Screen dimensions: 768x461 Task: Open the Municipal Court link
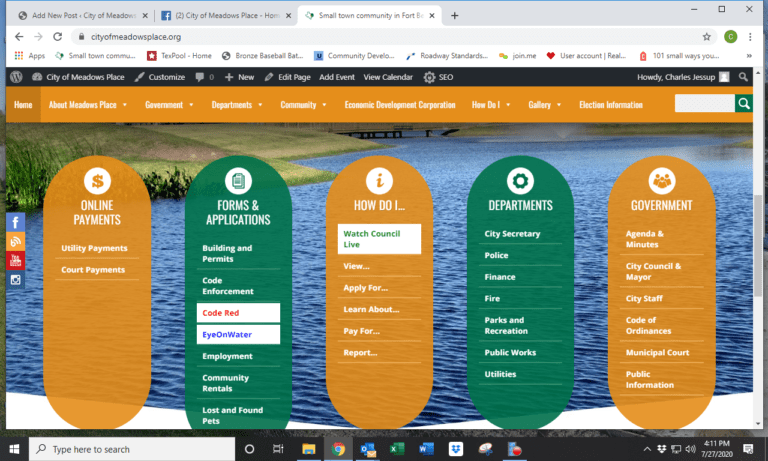point(657,352)
